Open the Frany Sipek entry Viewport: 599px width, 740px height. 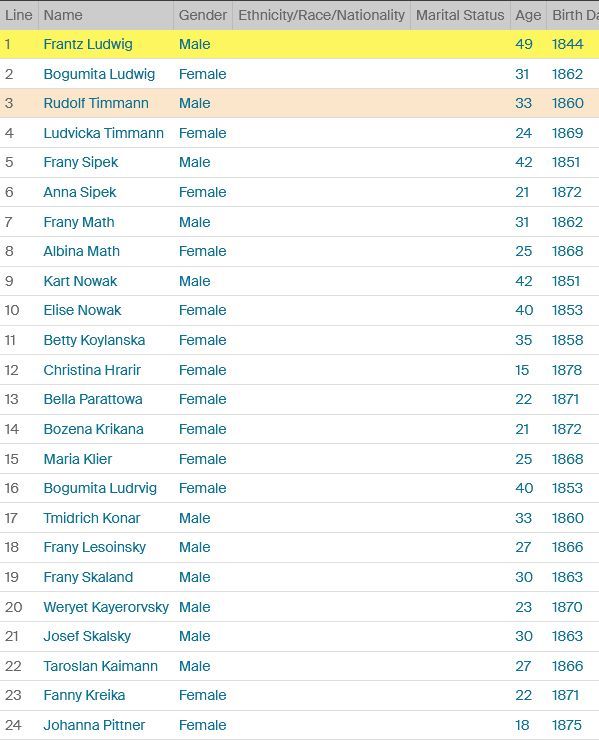coord(81,162)
